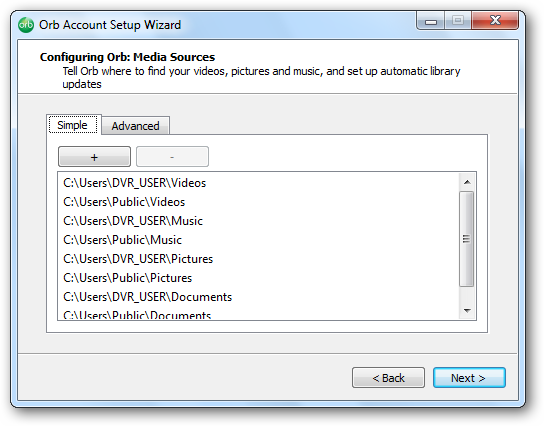Click the list scrollbar up arrow
The width and height of the screenshot is (544, 426).
(x=467, y=182)
